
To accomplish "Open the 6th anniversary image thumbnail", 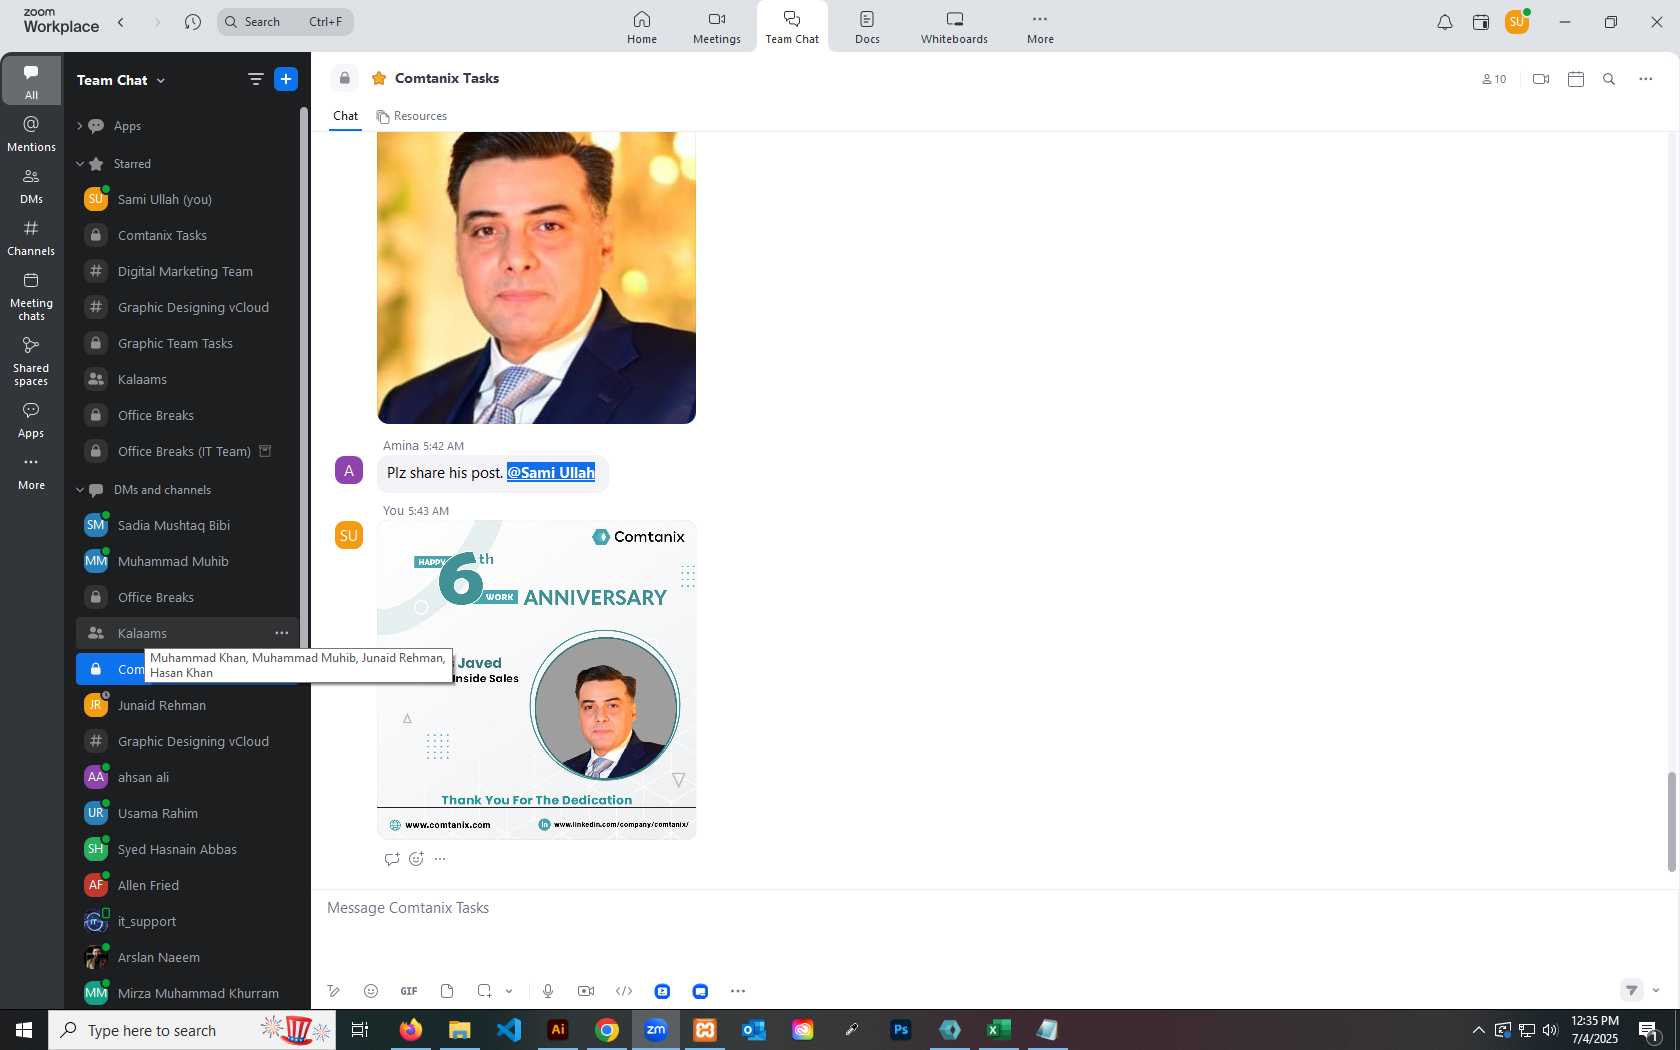I will point(536,679).
